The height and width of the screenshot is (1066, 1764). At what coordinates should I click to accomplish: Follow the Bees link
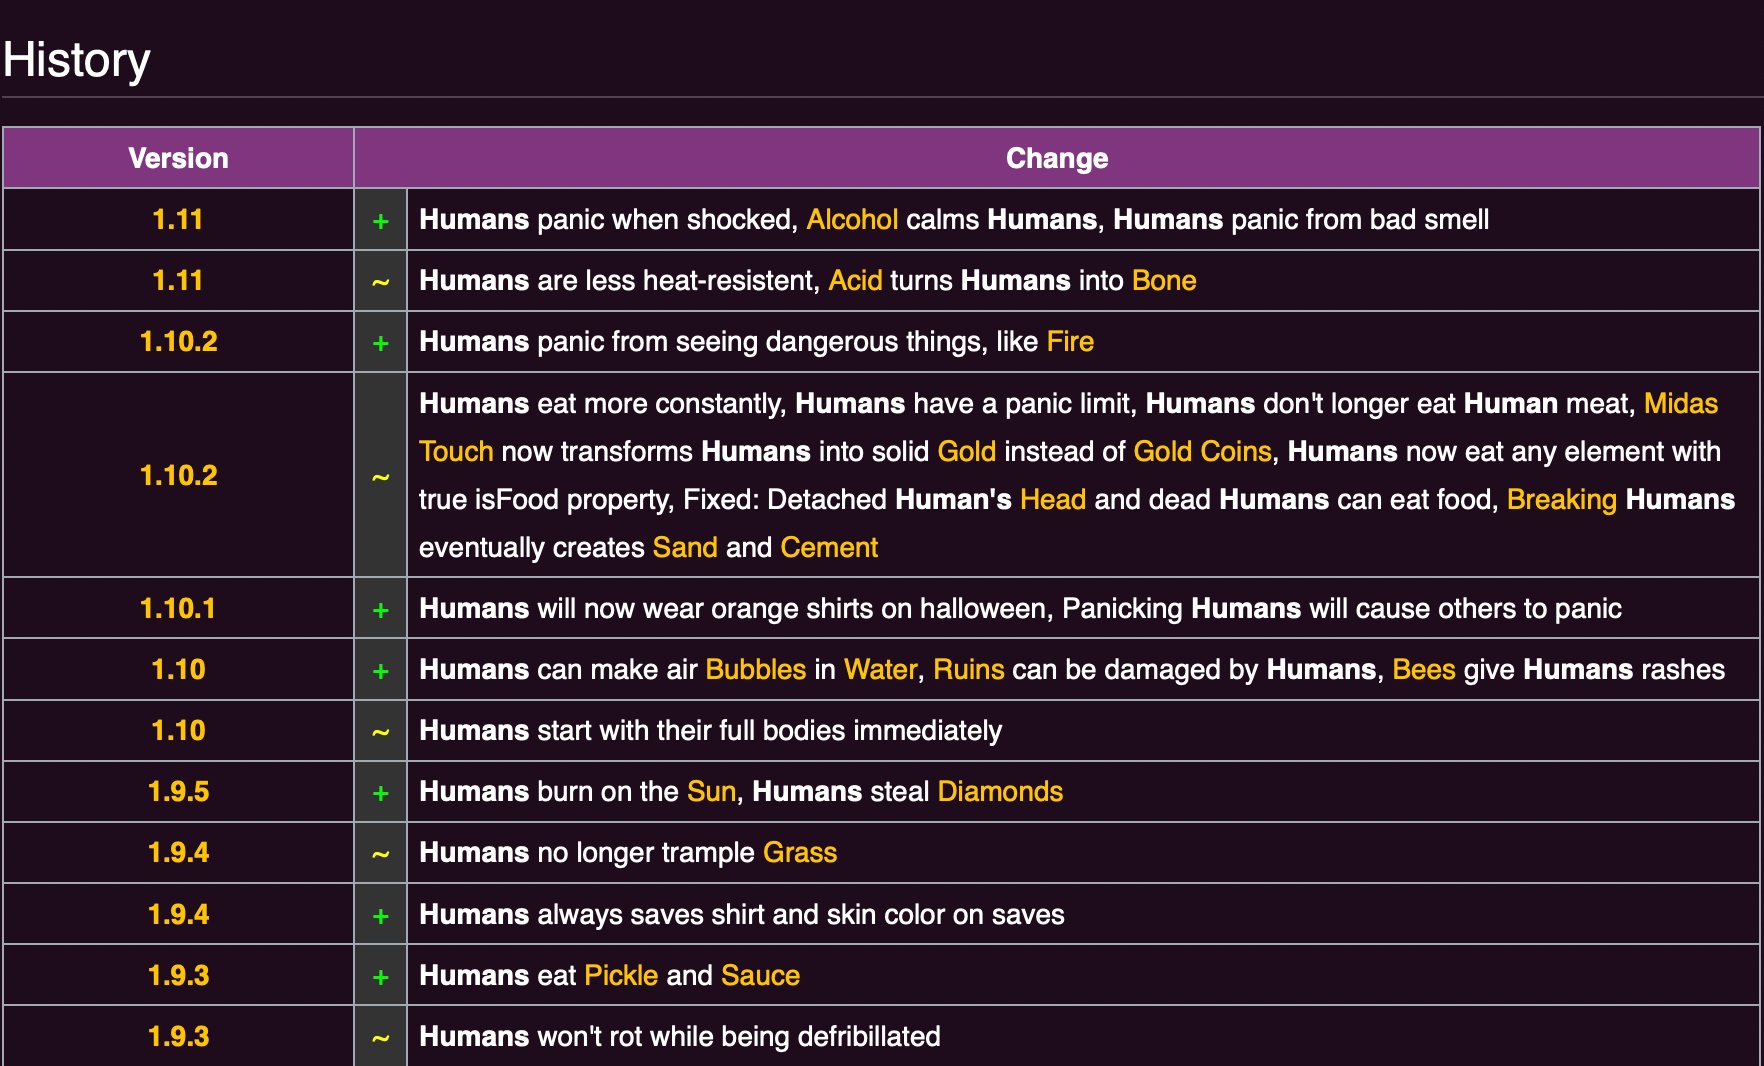click(x=1423, y=670)
